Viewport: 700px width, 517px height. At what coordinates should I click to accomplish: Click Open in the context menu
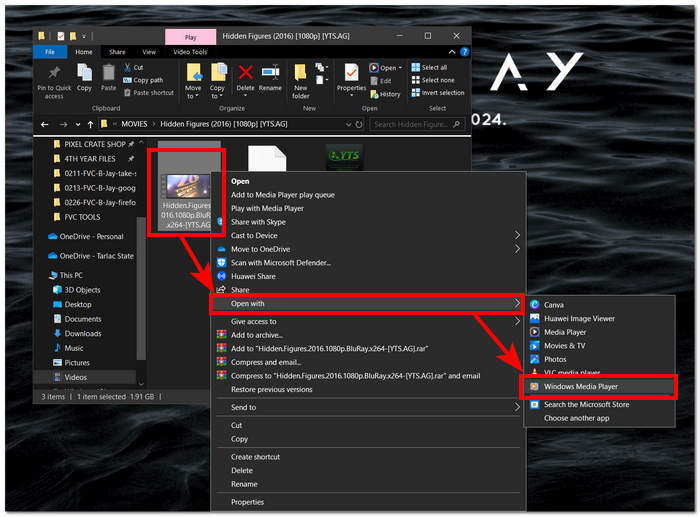pyautogui.click(x=240, y=182)
